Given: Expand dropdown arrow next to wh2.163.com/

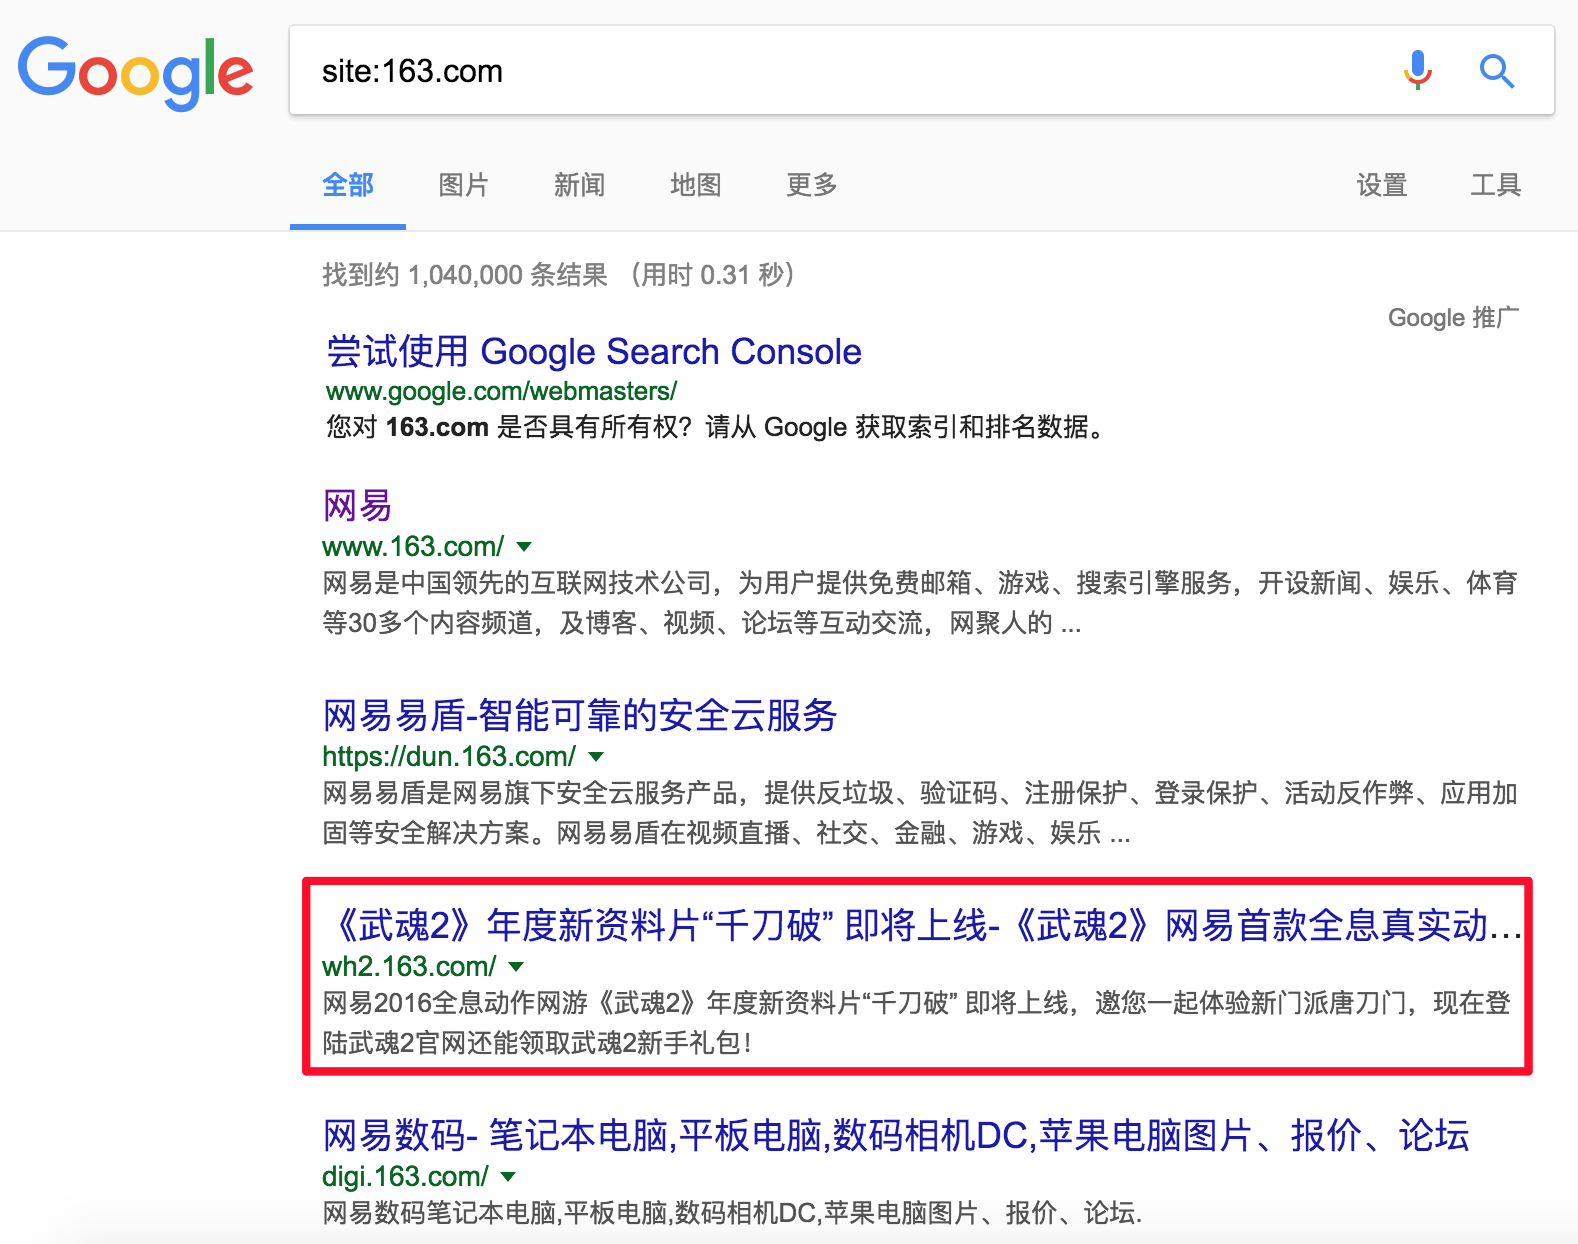Looking at the screenshot, I should click(x=516, y=967).
